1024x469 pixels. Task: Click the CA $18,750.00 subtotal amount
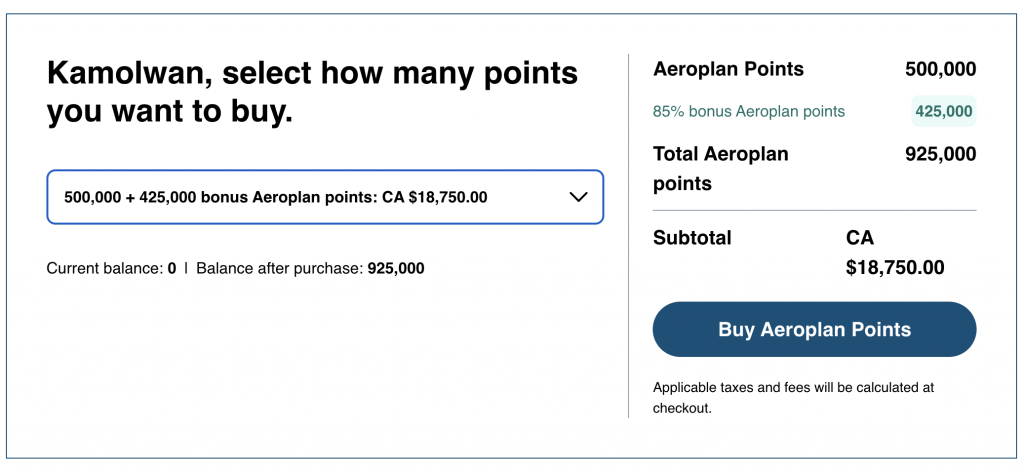click(x=895, y=253)
